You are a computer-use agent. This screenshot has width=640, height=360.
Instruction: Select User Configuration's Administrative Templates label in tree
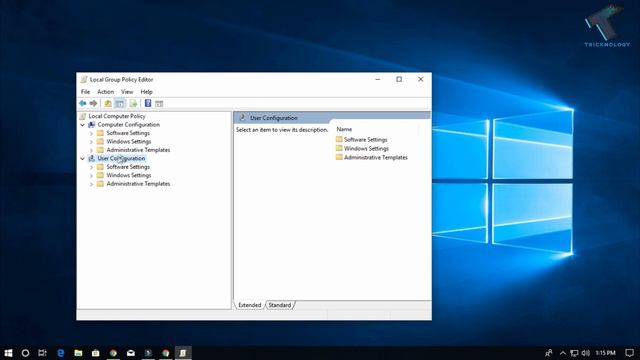pos(138,184)
